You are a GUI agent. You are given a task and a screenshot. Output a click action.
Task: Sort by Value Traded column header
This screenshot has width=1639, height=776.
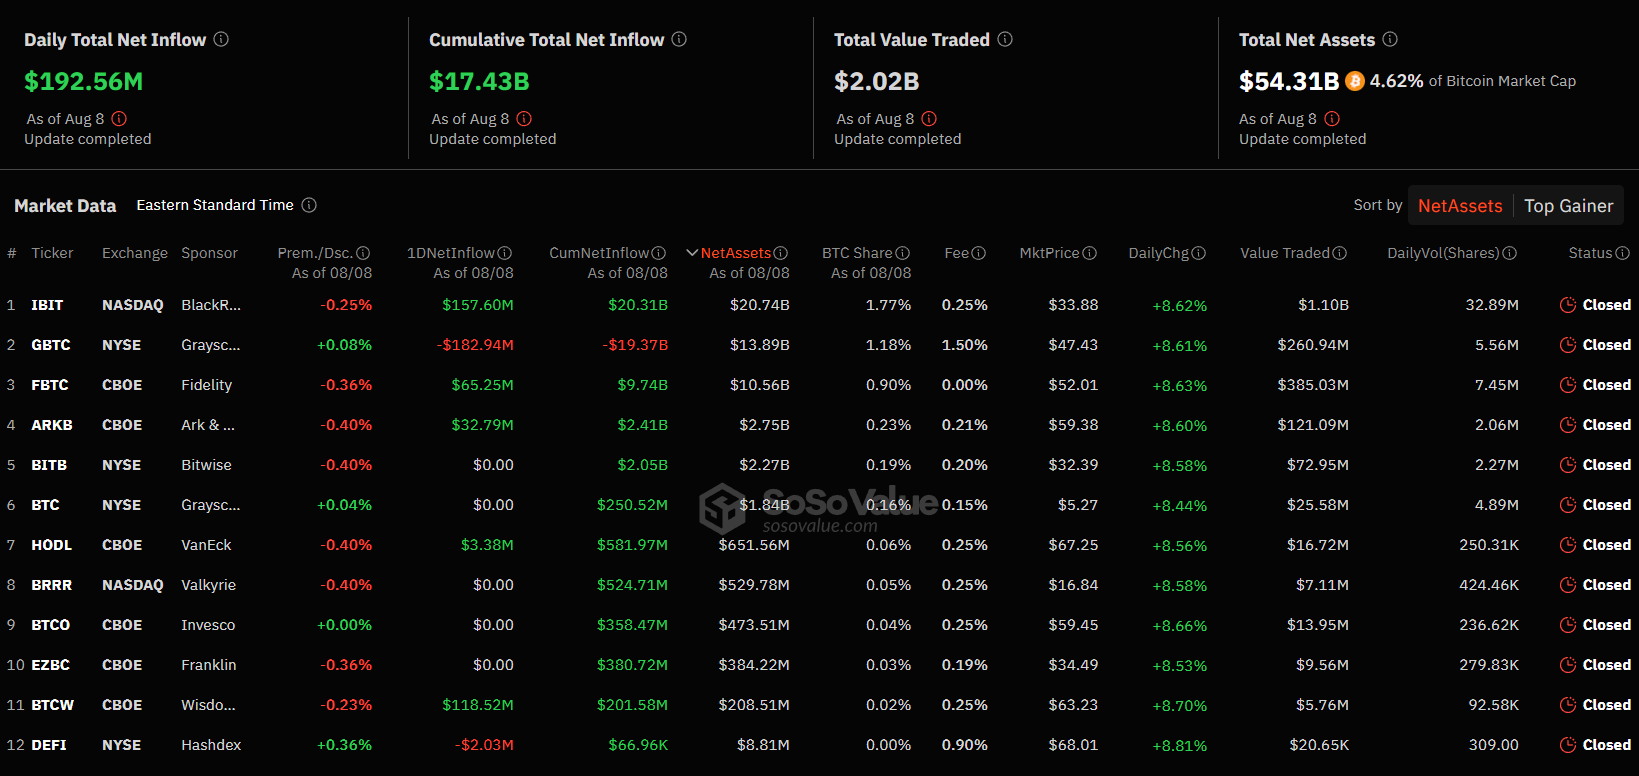click(x=1285, y=253)
